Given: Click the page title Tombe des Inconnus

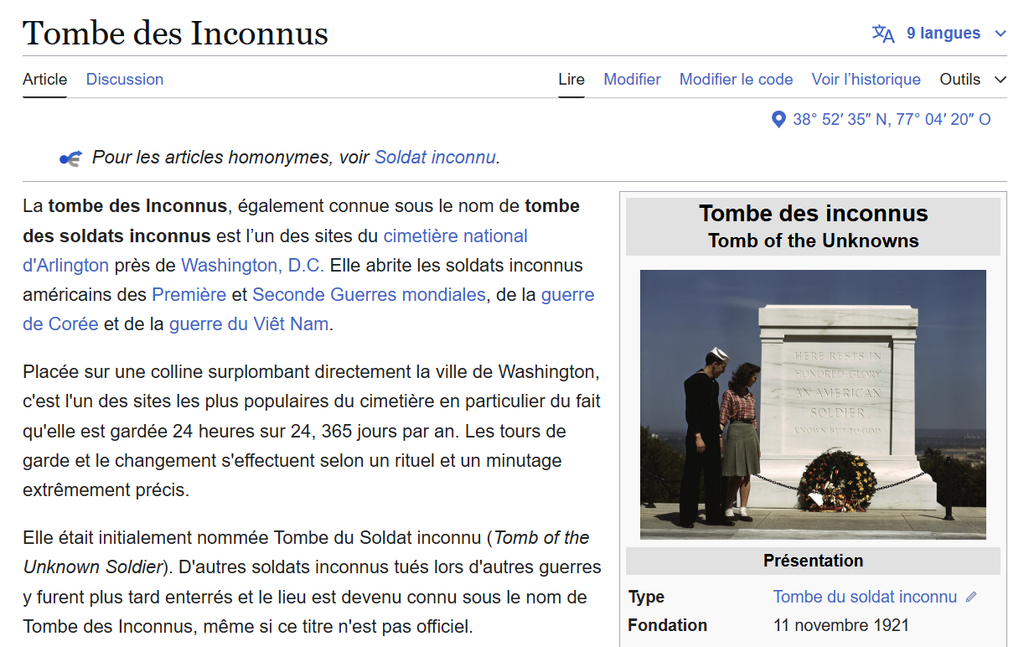Looking at the screenshot, I should [x=175, y=33].
